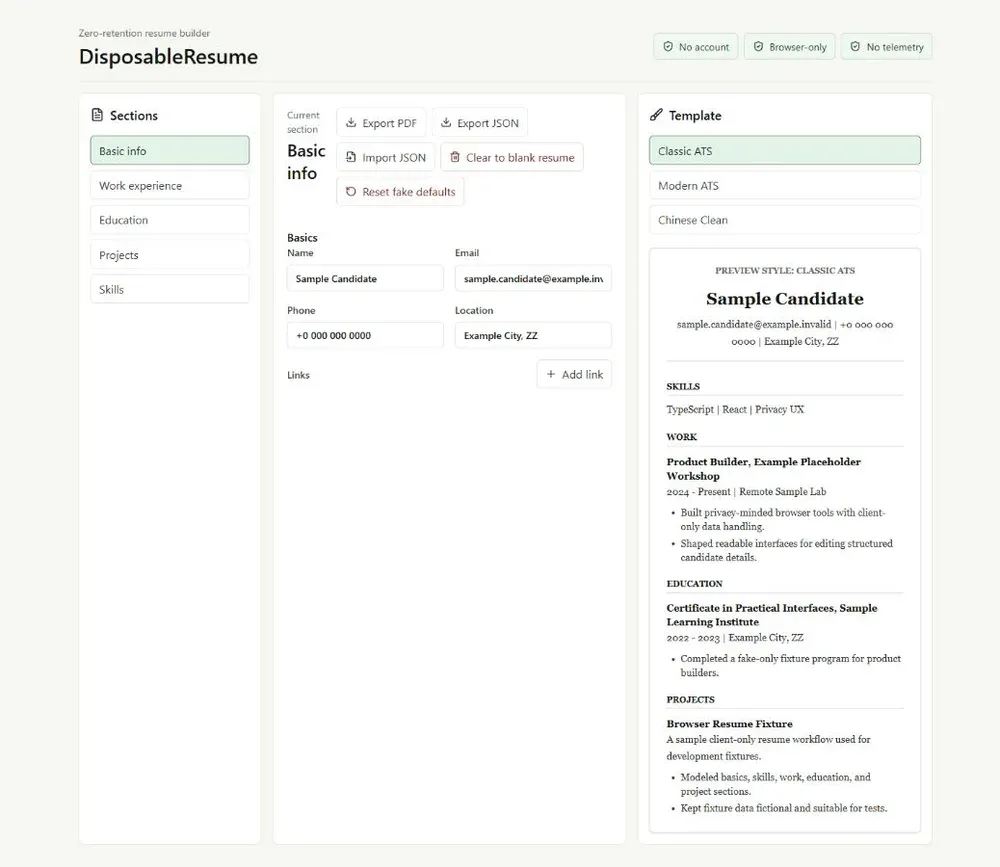Image resolution: width=1000 pixels, height=867 pixels.
Task: Click 'Zero-retention resume builder' tagline
Action: 144,33
